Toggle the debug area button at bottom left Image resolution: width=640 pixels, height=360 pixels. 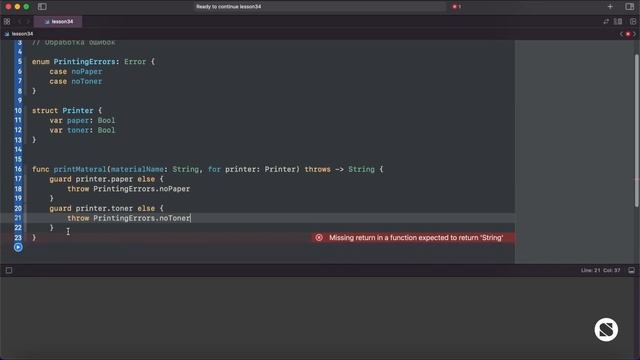pyautogui.click(x=9, y=270)
